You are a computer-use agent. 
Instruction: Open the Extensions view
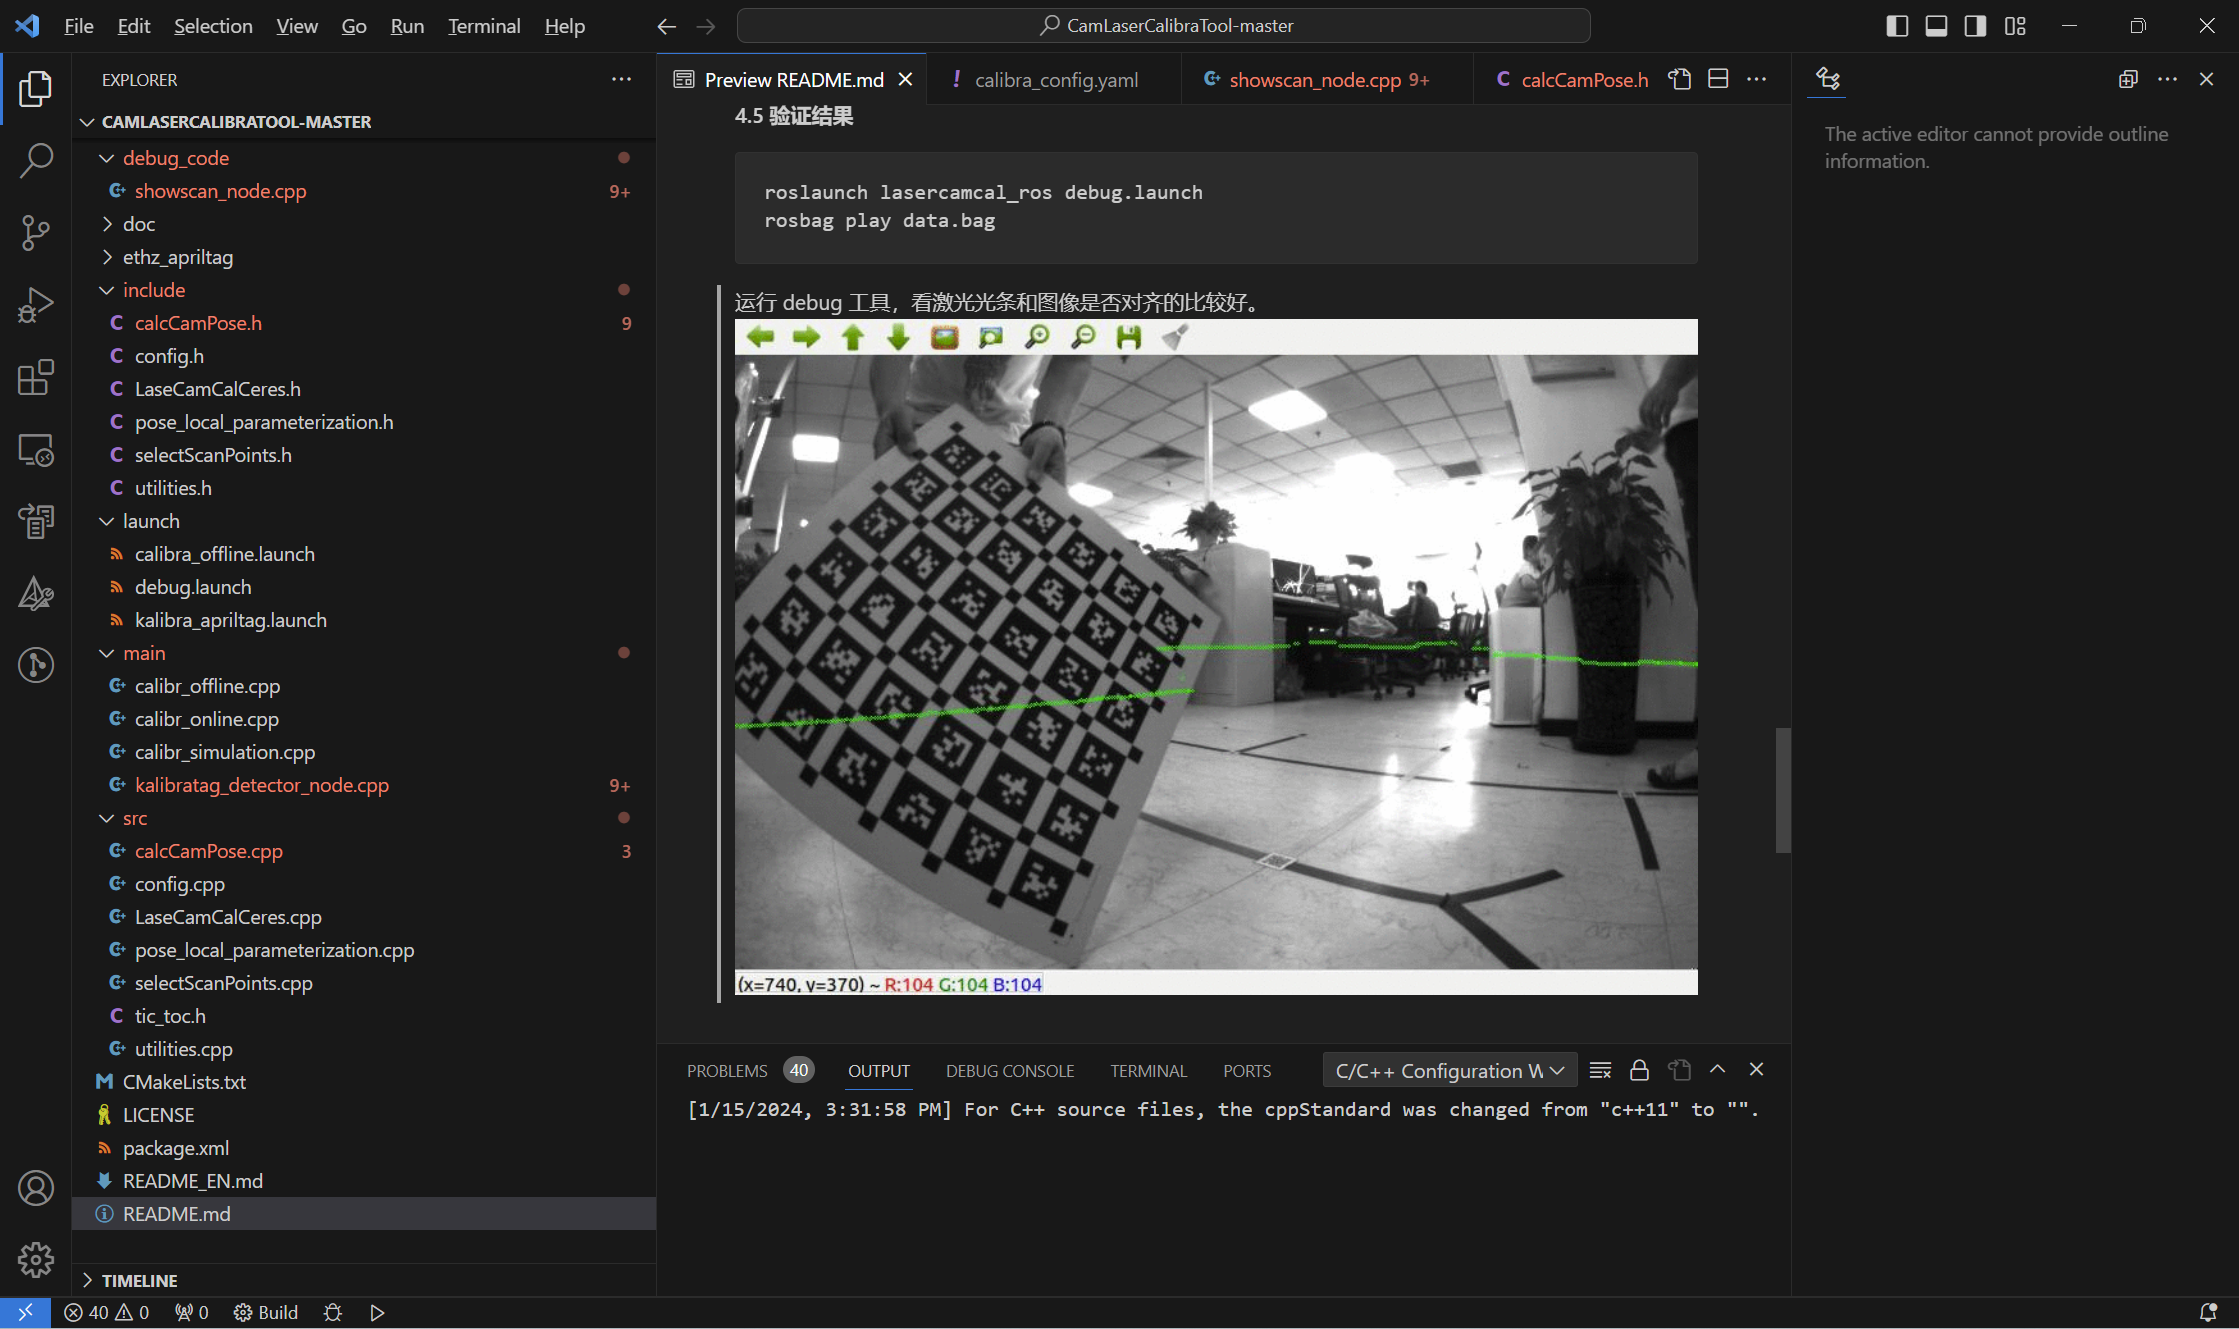pyautogui.click(x=36, y=378)
